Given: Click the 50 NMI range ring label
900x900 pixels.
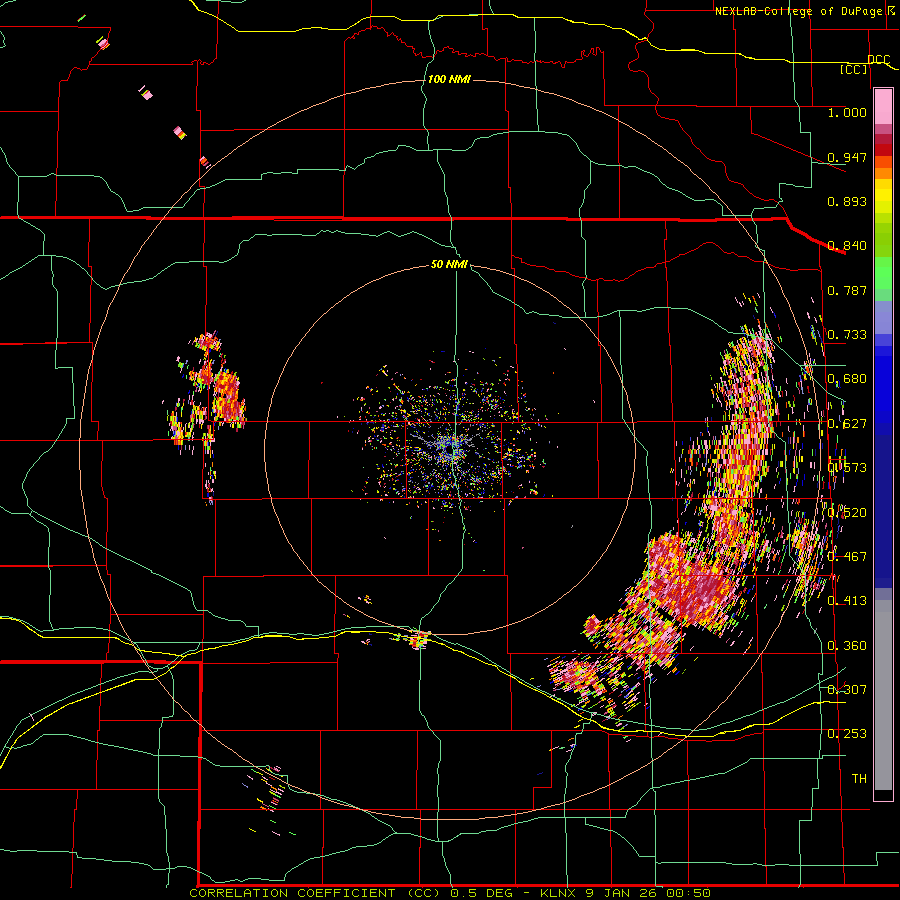Looking at the screenshot, I should pos(449,264).
